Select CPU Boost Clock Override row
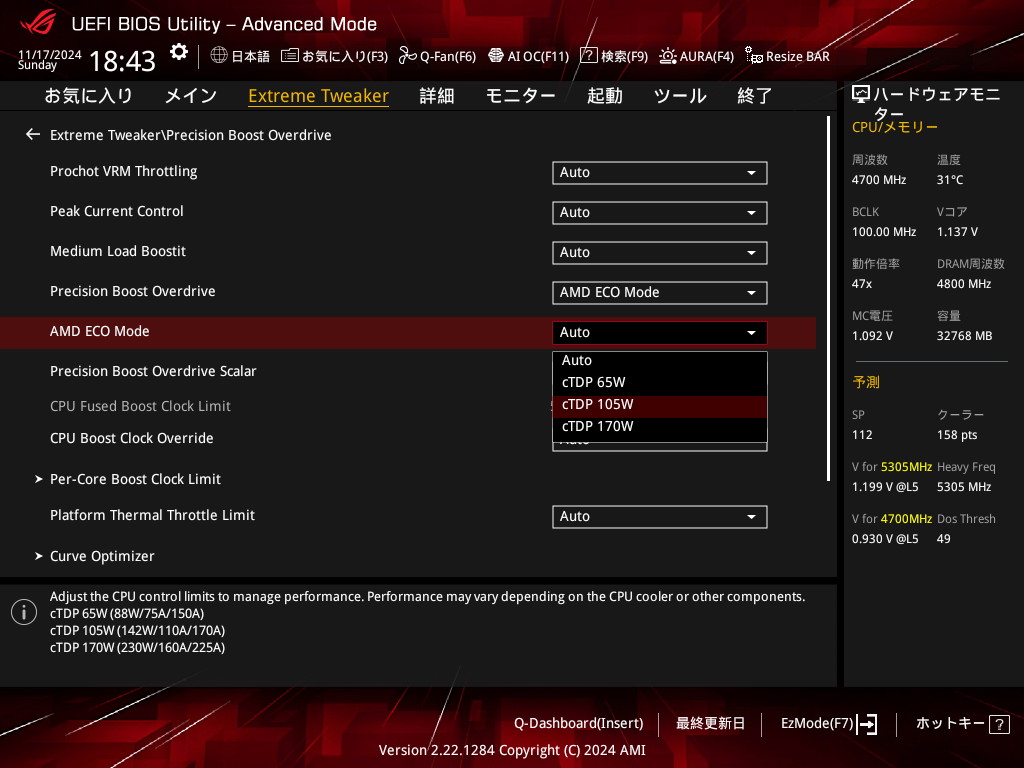This screenshot has height=768, width=1024. tap(132, 438)
